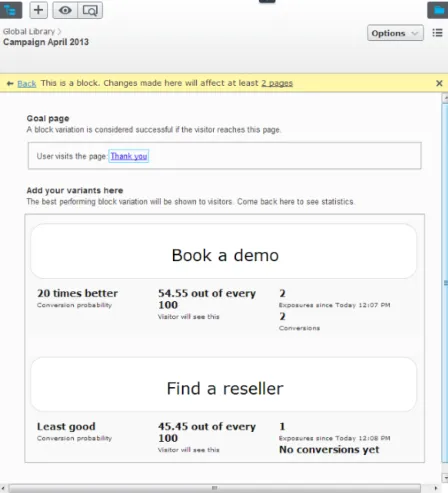
Task: Toggle preview mode eye icon
Action: point(65,10)
